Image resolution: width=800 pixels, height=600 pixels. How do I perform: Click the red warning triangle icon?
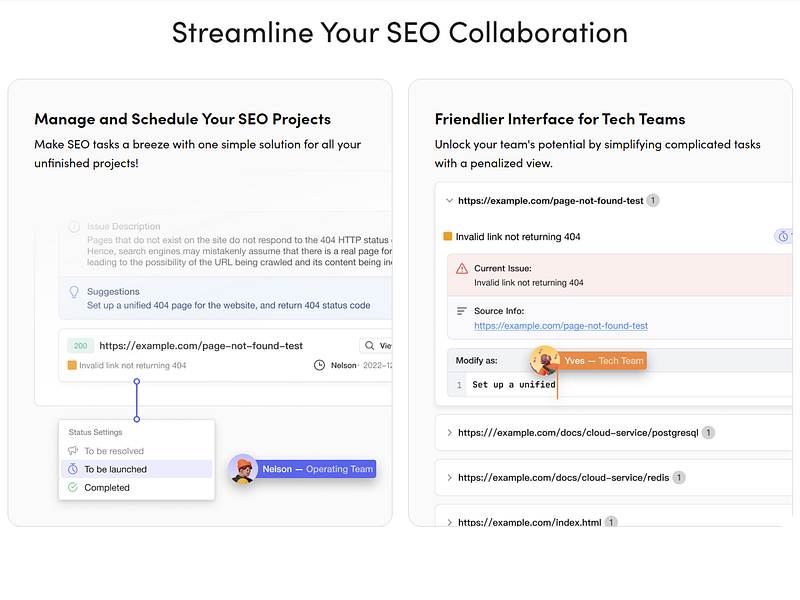pyautogui.click(x=462, y=268)
